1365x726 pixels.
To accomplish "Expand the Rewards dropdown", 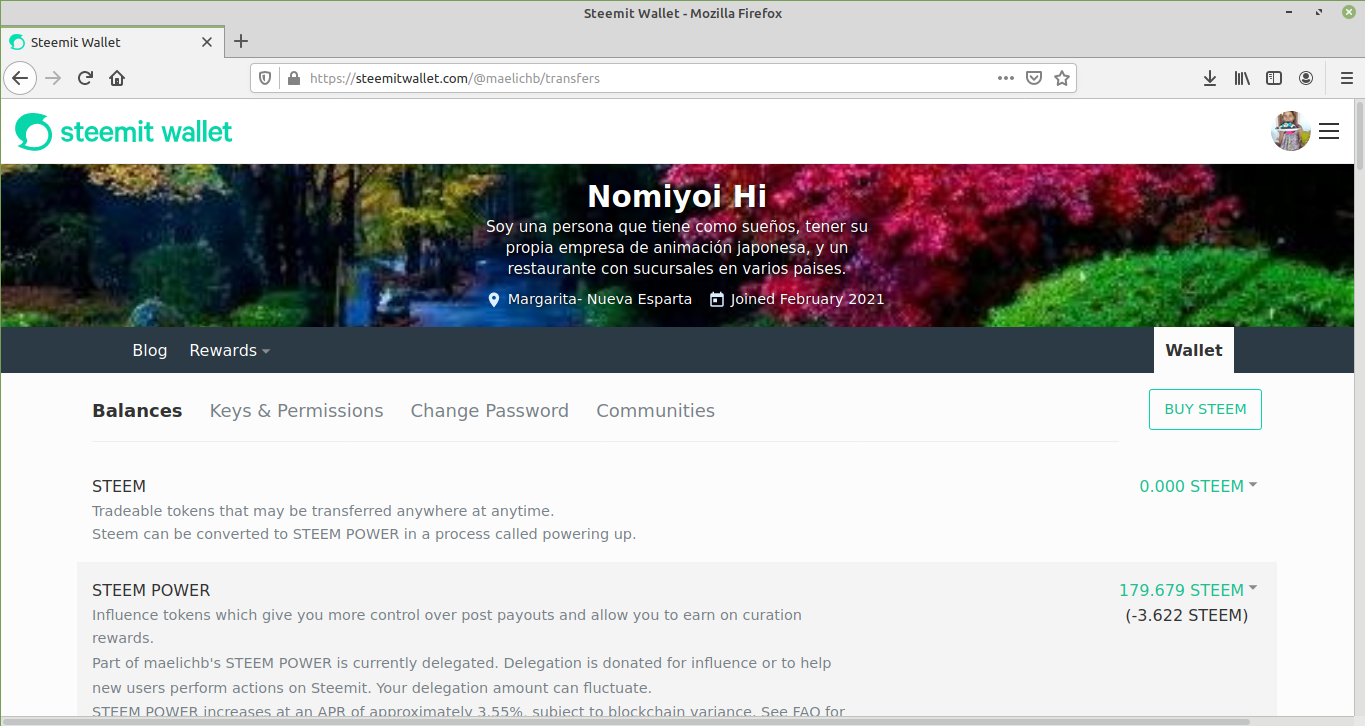I will [230, 350].
